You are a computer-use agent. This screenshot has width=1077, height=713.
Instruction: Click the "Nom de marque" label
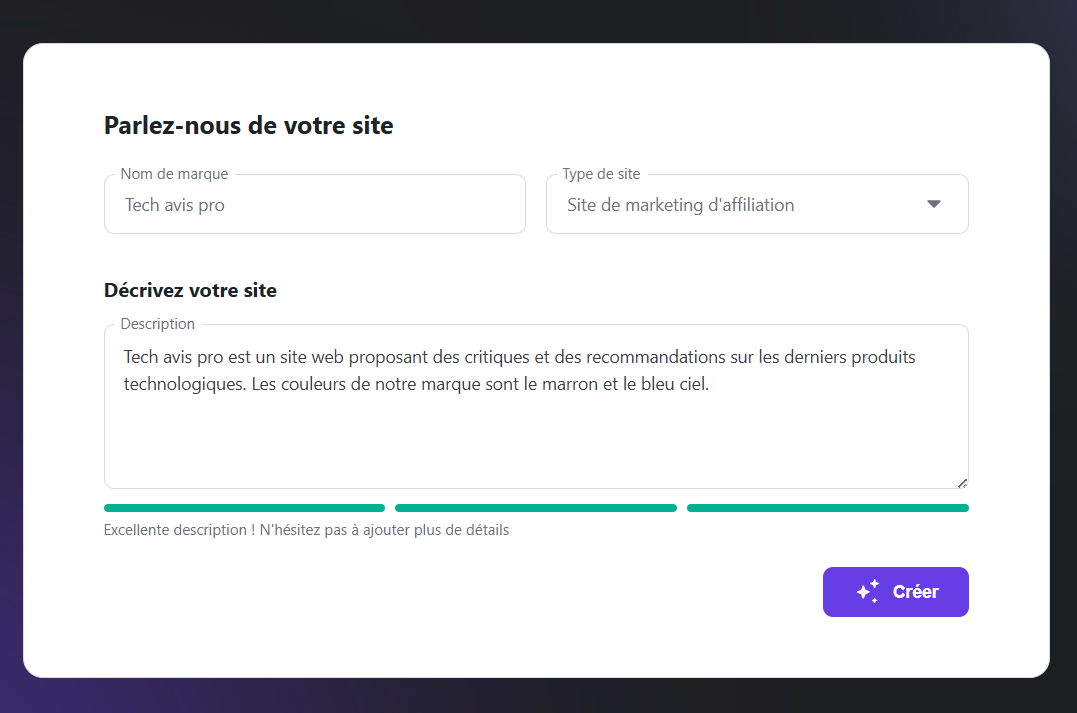tap(173, 173)
